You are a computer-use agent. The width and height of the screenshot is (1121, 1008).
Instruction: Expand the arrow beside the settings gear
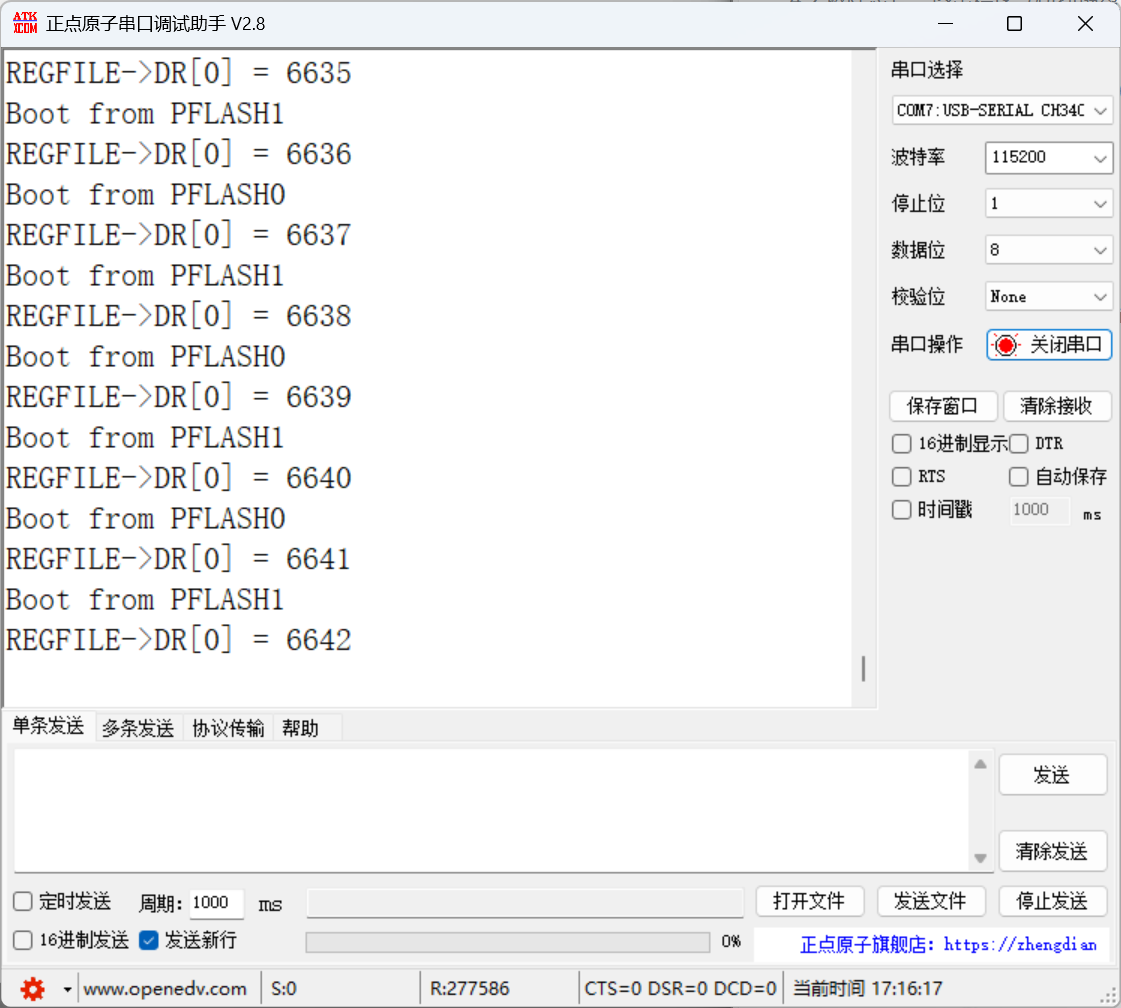(x=67, y=989)
